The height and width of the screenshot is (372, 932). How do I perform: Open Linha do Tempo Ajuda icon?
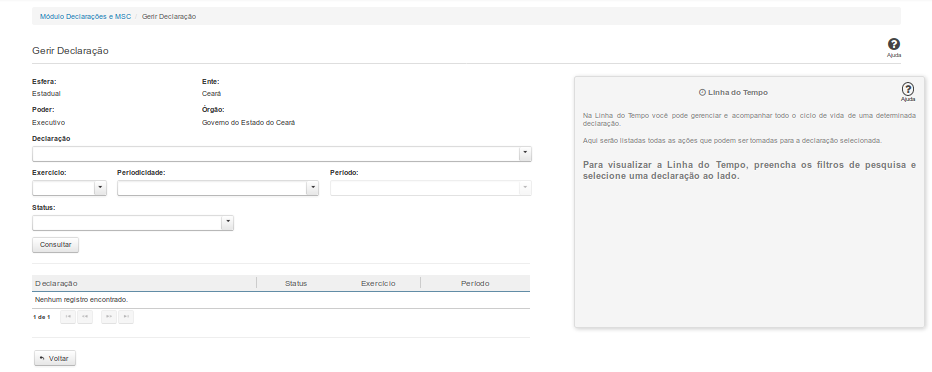tap(908, 89)
